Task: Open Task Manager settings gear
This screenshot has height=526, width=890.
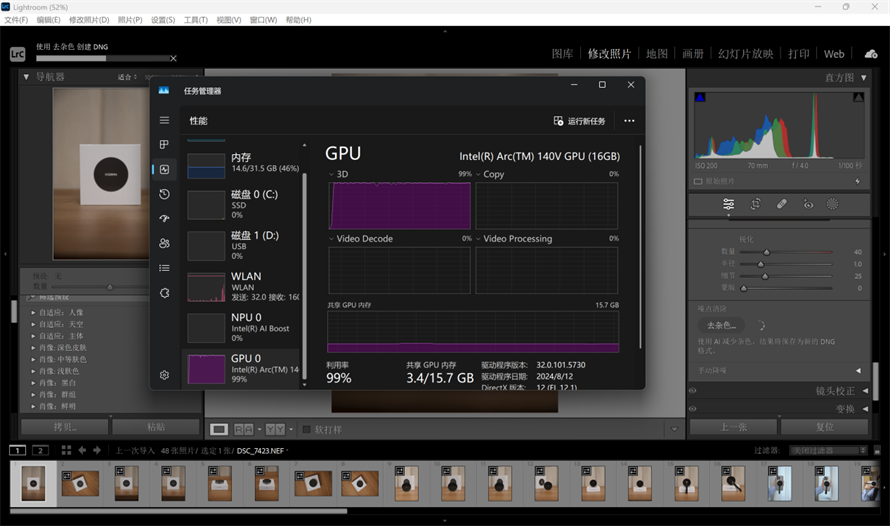Action: (x=164, y=375)
